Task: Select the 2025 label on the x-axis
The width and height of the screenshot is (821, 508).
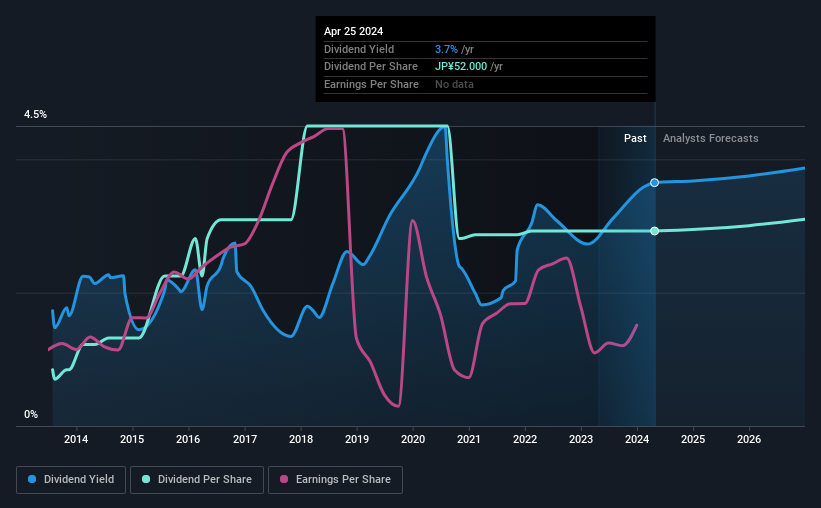Action: coord(693,439)
